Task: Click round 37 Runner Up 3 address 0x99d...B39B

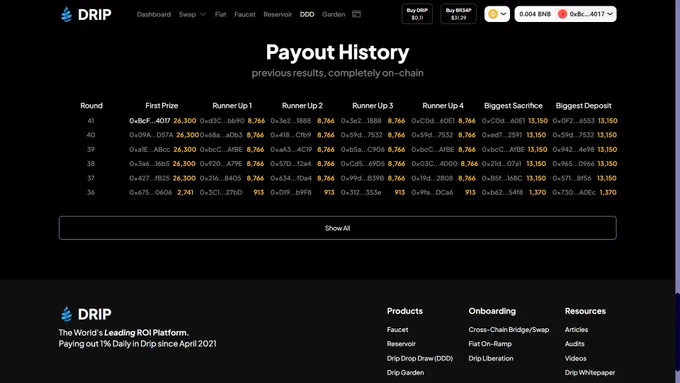Action: pyautogui.click(x=362, y=178)
